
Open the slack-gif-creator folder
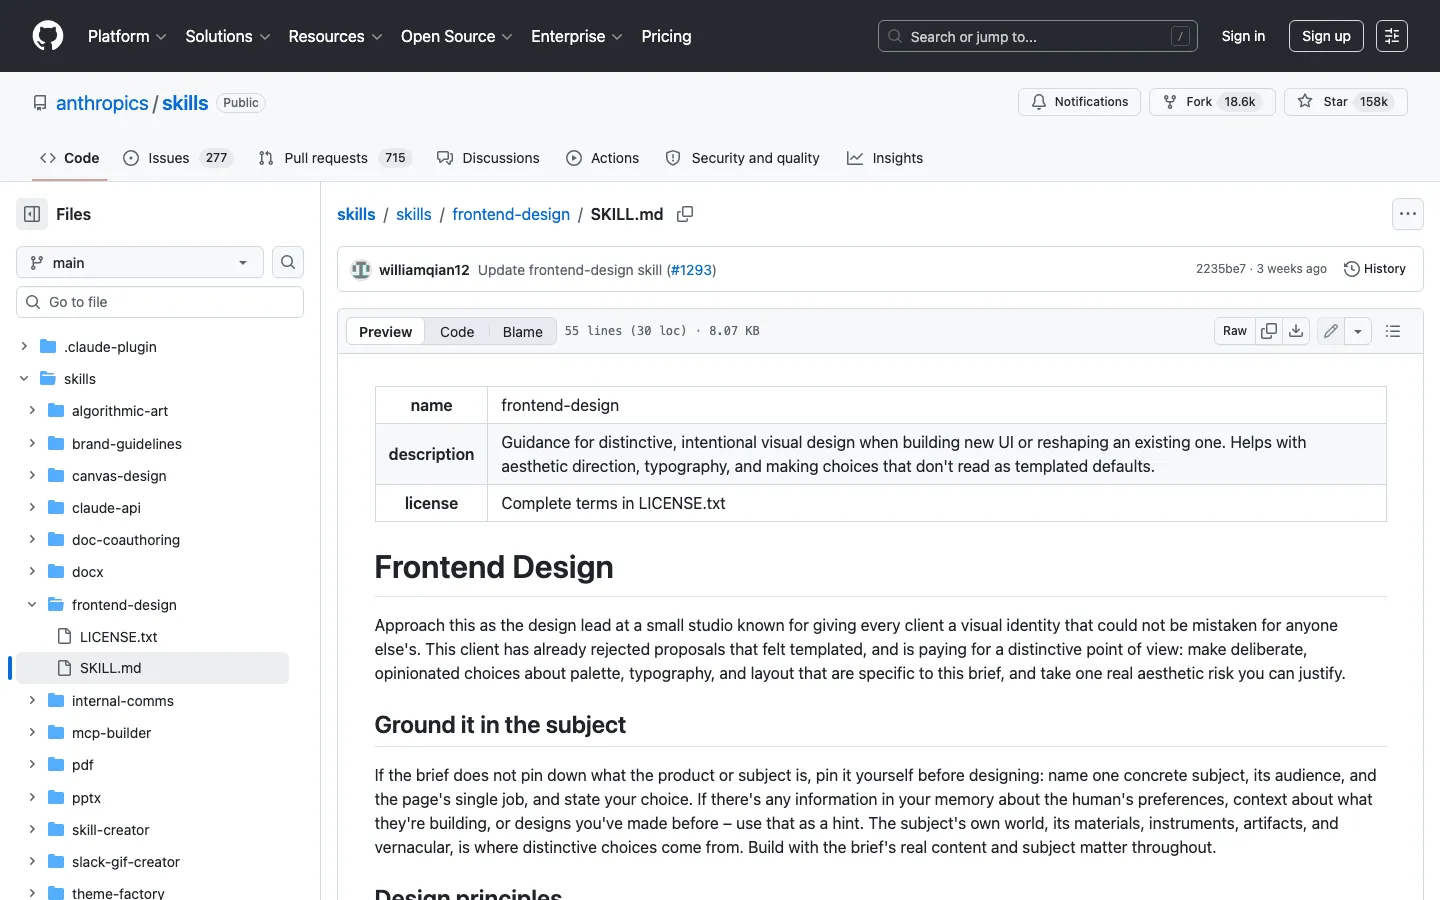(x=126, y=862)
